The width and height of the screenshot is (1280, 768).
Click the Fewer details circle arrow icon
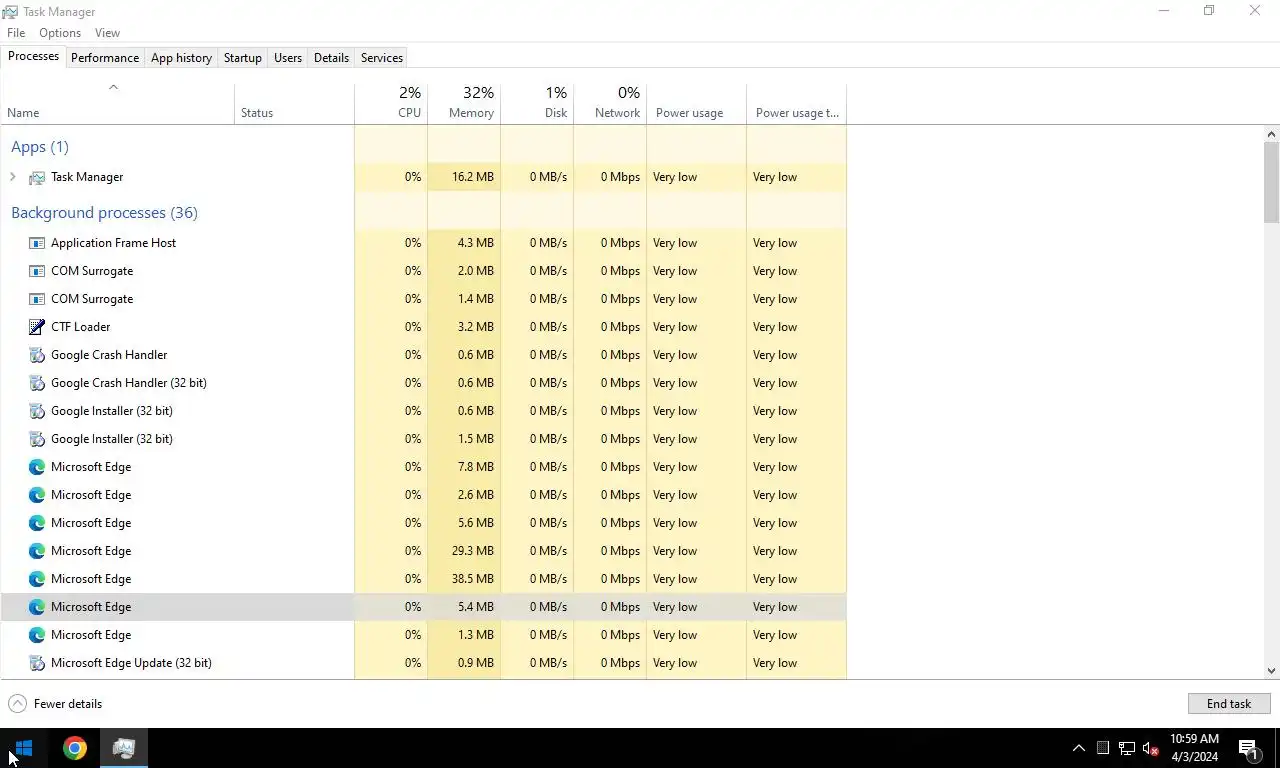[17, 704]
